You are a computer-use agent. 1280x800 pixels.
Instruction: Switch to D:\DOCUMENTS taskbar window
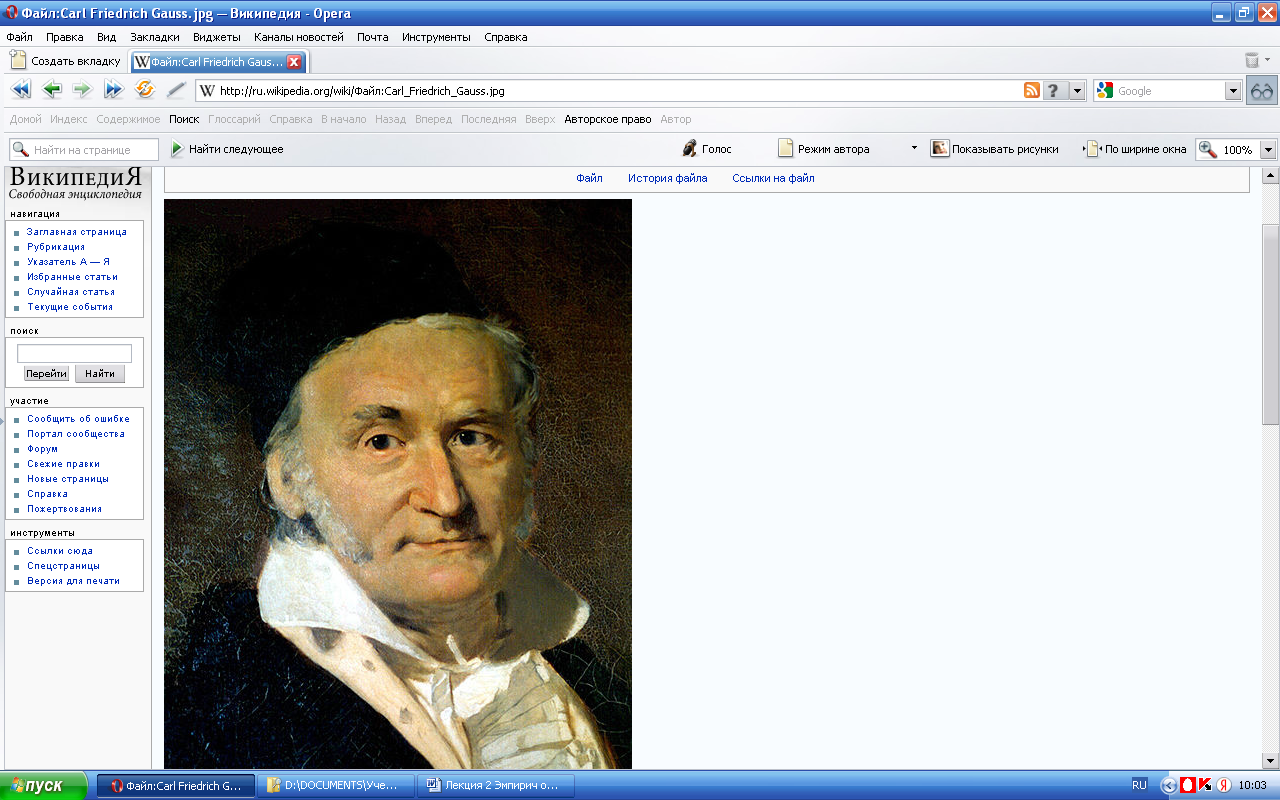(x=335, y=785)
